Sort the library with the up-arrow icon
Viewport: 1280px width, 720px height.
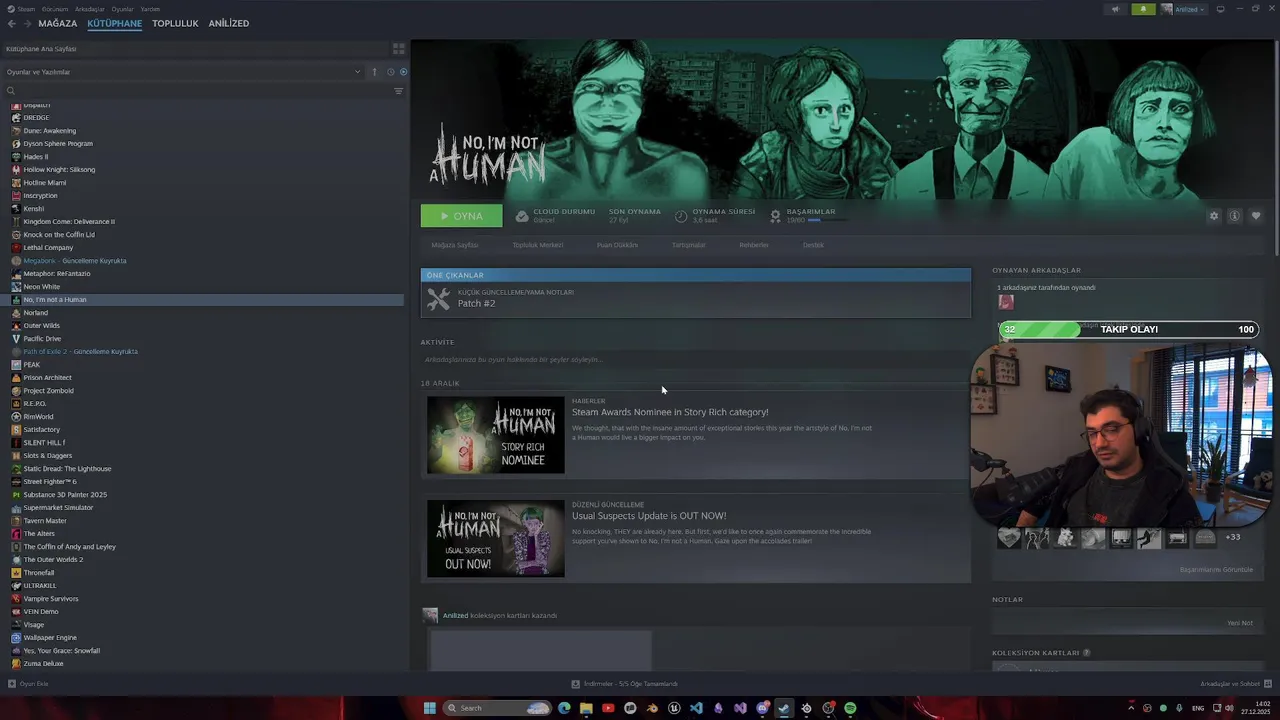(375, 72)
